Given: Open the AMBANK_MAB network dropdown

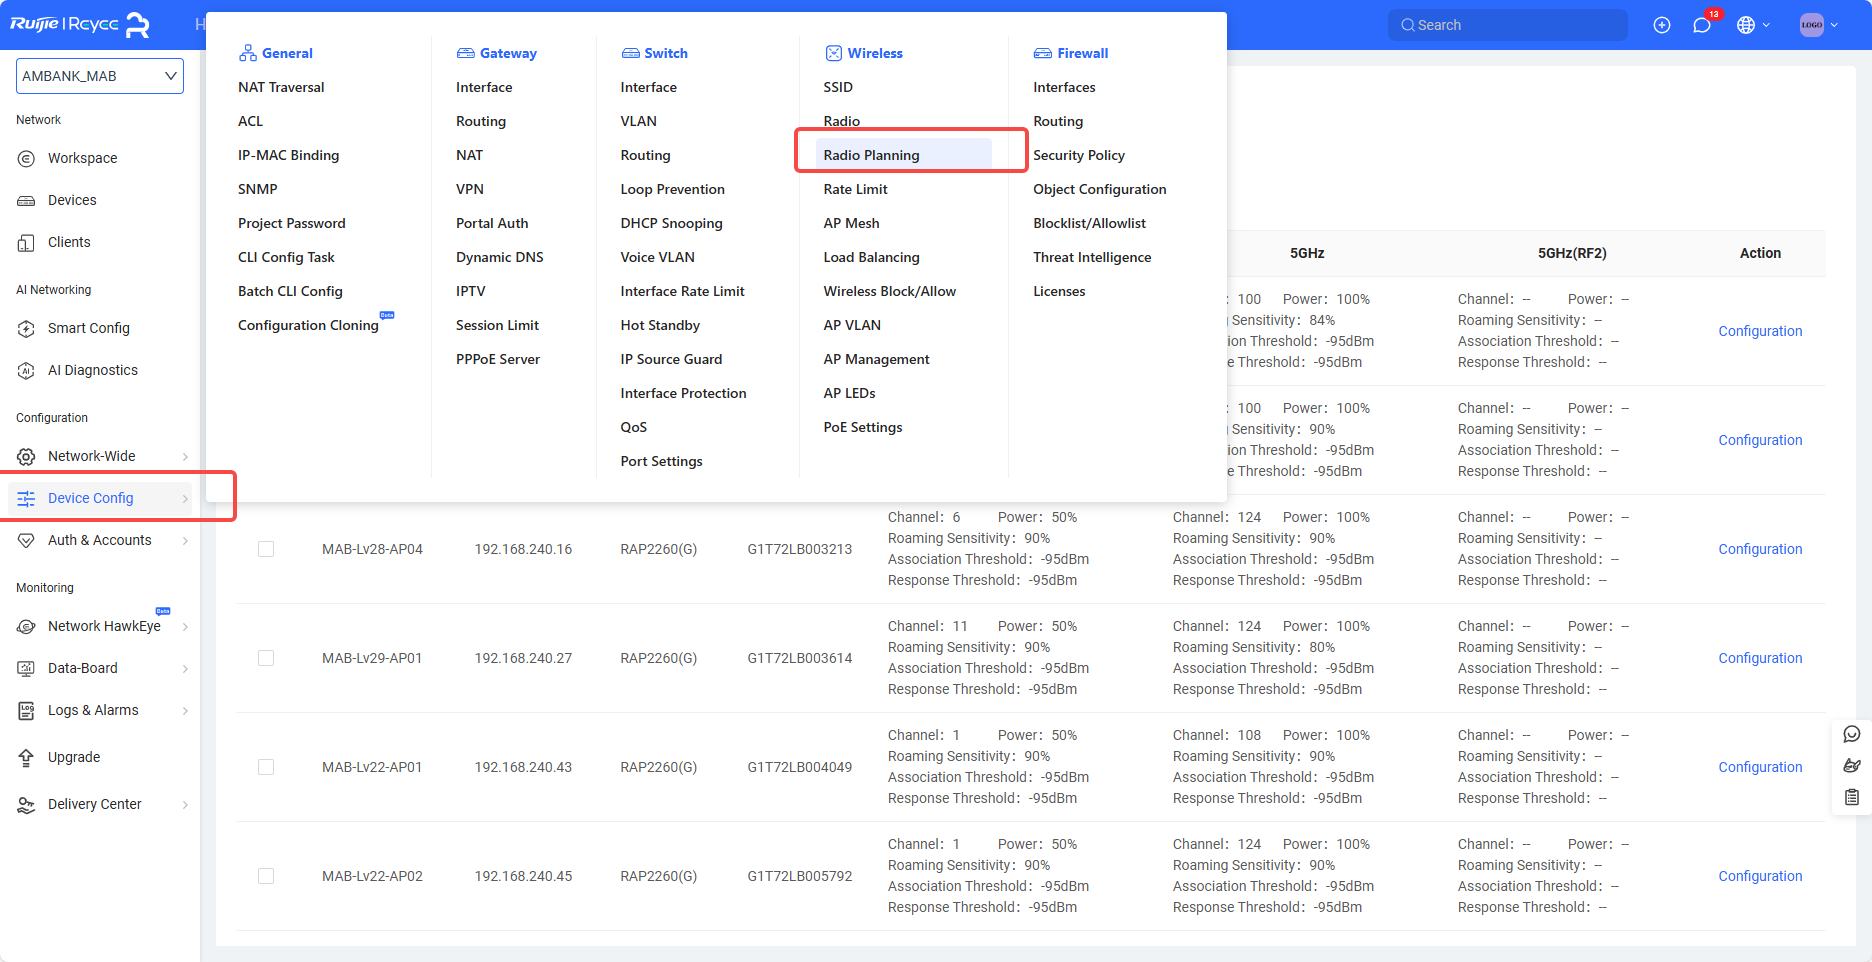Looking at the screenshot, I should coord(100,76).
